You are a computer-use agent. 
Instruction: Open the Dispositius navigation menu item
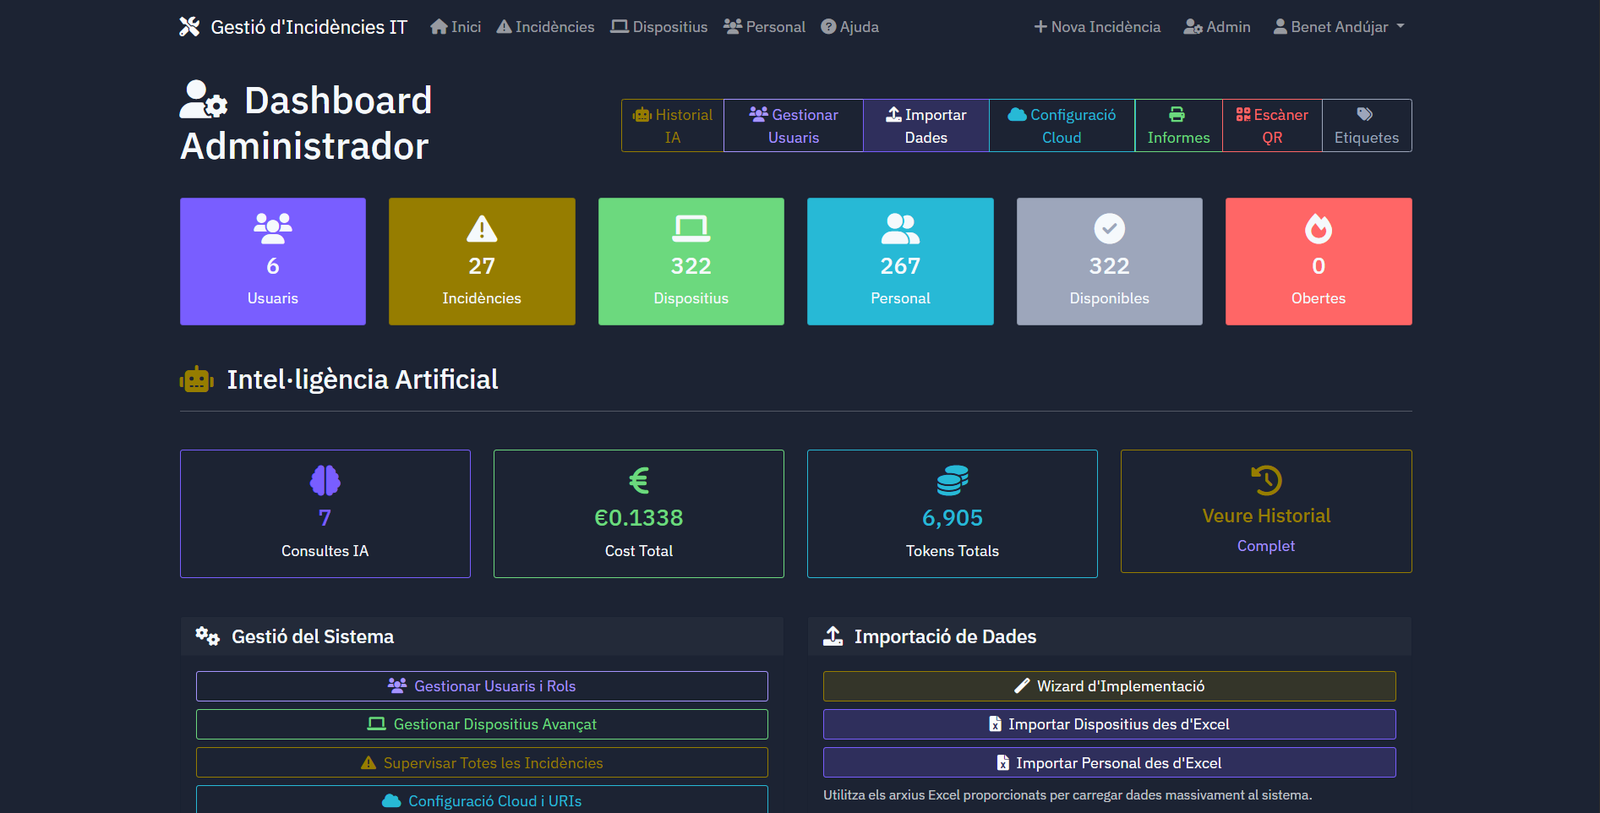[659, 27]
